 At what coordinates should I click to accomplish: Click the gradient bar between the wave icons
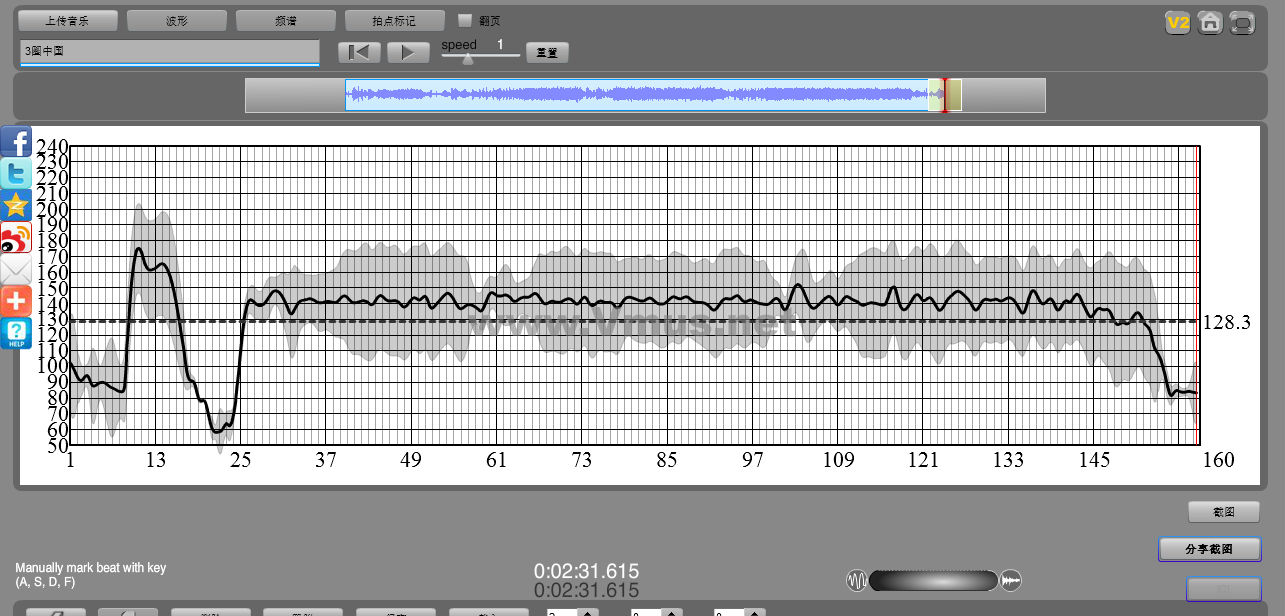(x=934, y=580)
